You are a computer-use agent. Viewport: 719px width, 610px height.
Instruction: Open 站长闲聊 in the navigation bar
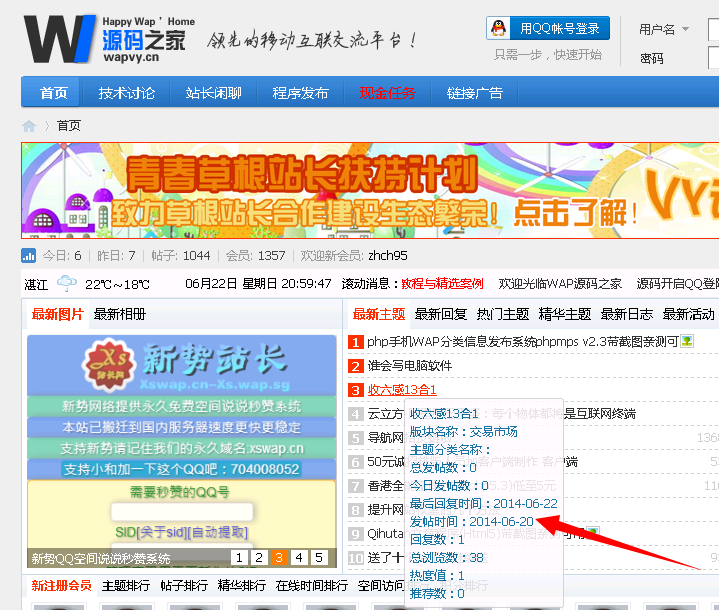[213, 93]
